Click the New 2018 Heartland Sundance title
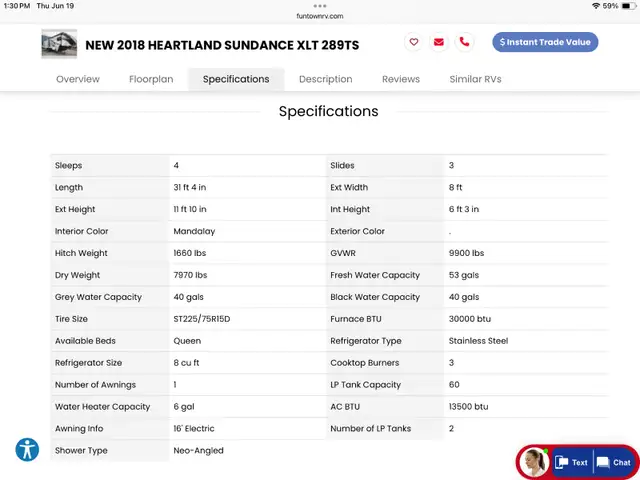Image resolution: width=640 pixels, height=480 pixels. tap(222, 45)
